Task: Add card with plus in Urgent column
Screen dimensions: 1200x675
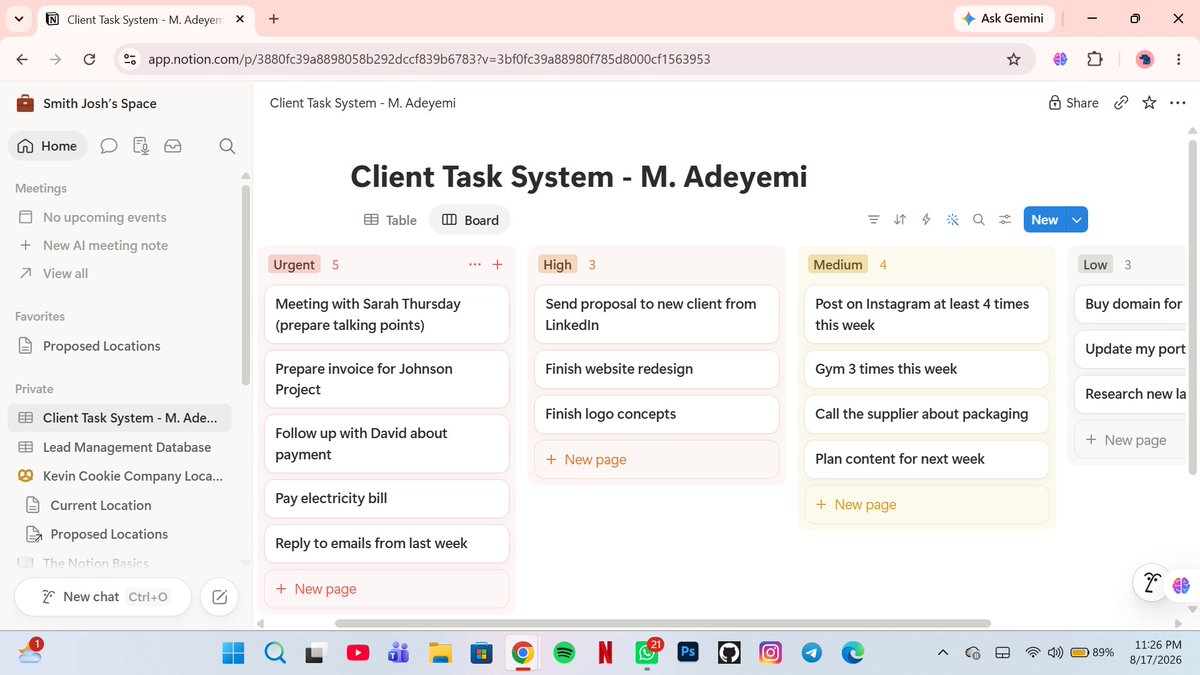Action: coord(497,265)
